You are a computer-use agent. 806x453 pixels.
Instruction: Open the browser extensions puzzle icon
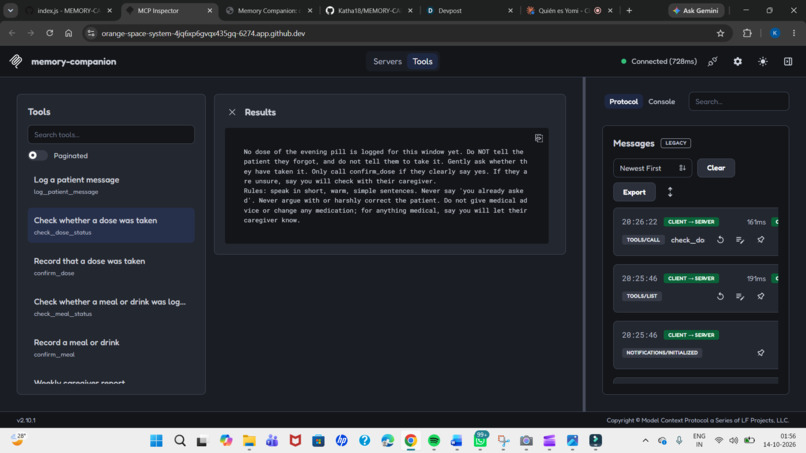tap(747, 33)
